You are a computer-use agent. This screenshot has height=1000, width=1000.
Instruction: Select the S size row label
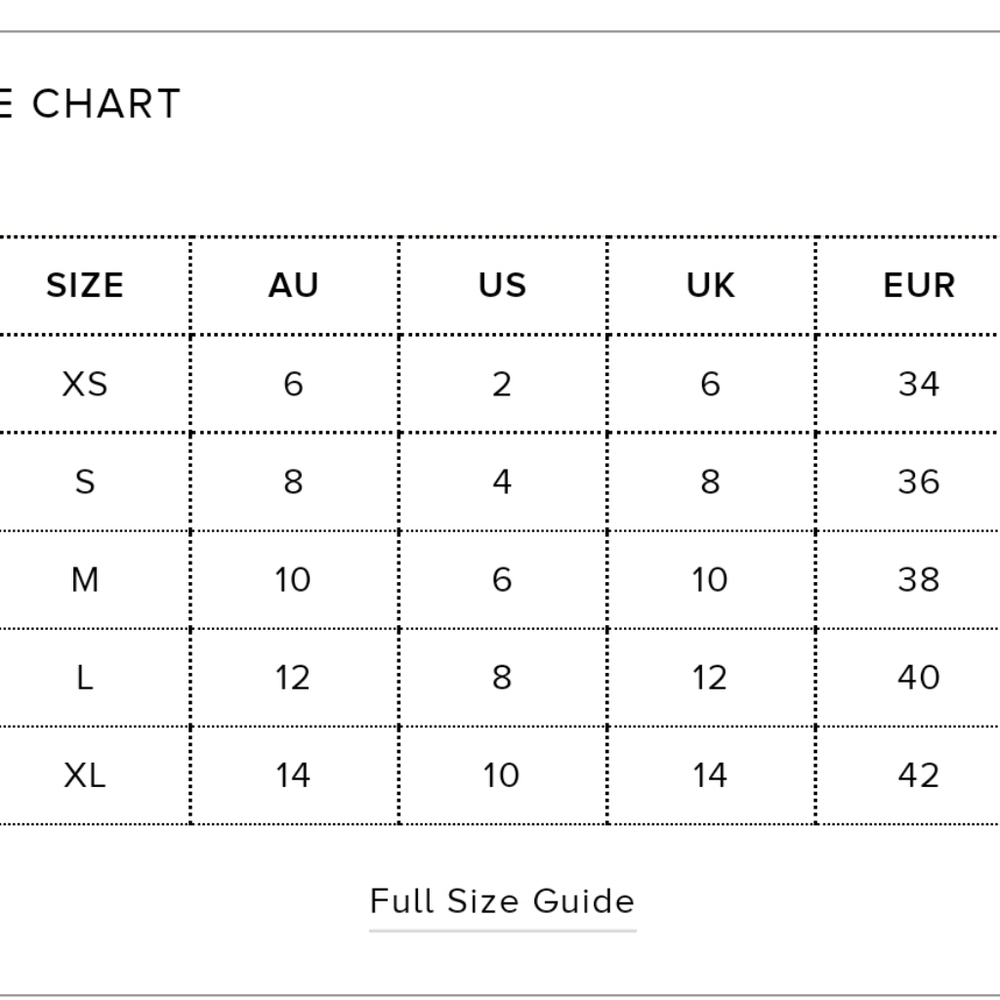click(x=85, y=482)
